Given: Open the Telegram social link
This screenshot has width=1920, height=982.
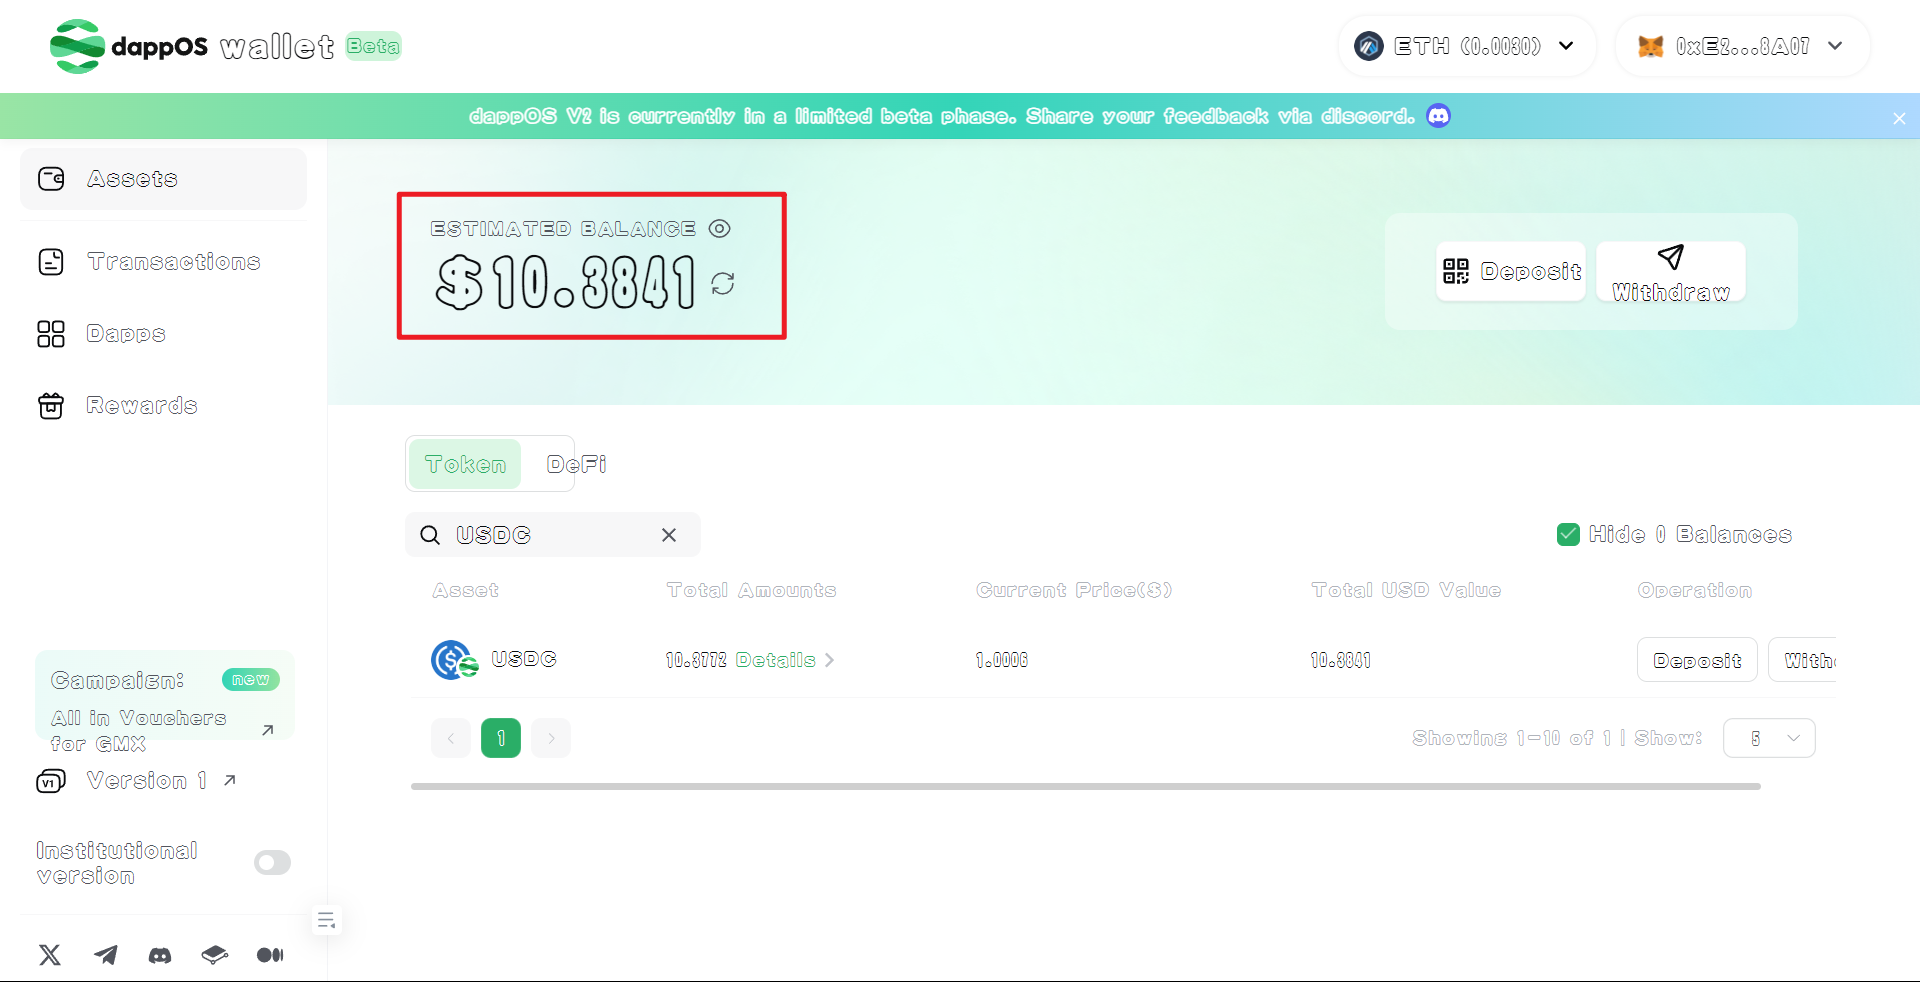Looking at the screenshot, I should coord(105,955).
